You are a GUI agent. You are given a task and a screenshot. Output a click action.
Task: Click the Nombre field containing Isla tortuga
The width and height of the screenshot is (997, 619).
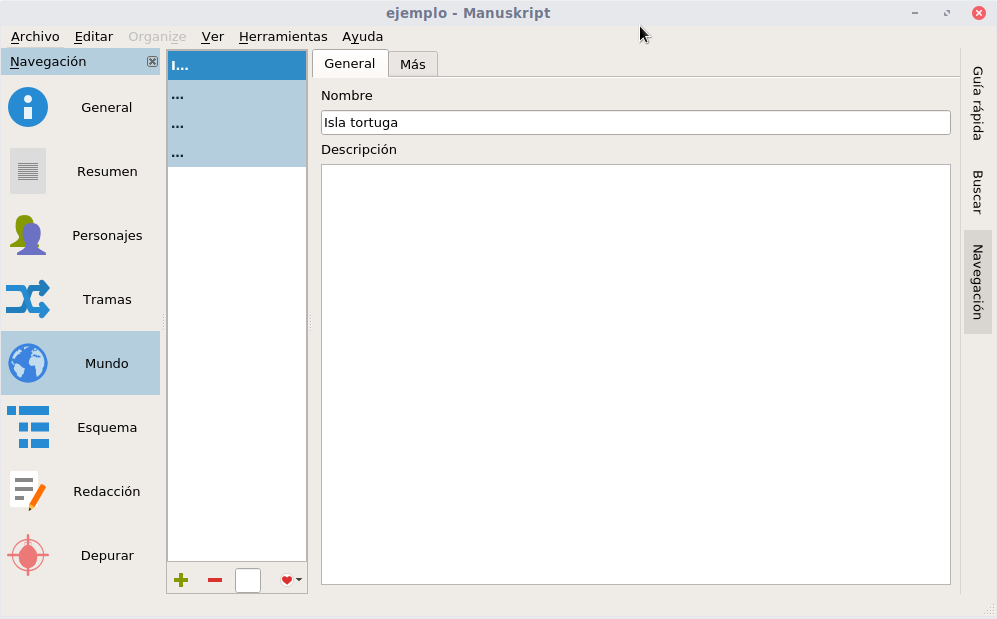[635, 122]
